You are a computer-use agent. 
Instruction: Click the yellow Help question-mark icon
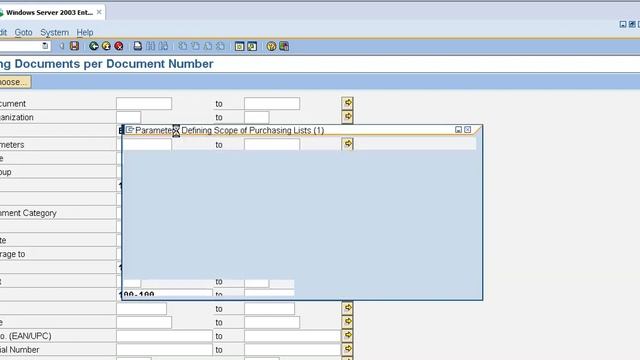[271, 46]
